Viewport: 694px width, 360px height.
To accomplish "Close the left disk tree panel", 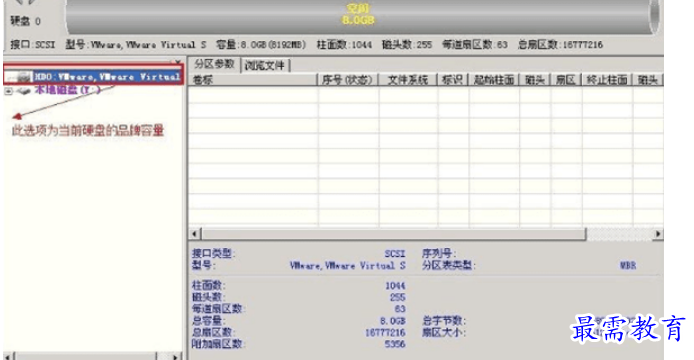I will pos(177,62).
